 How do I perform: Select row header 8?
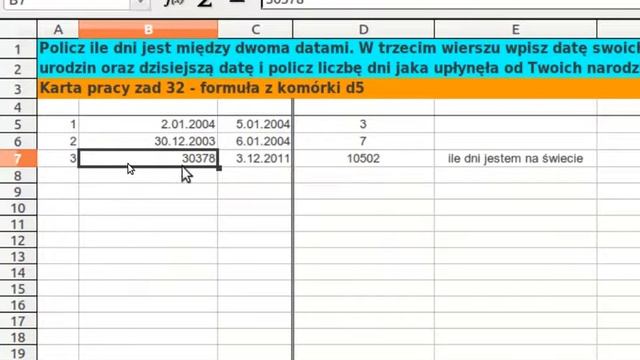coord(18,176)
